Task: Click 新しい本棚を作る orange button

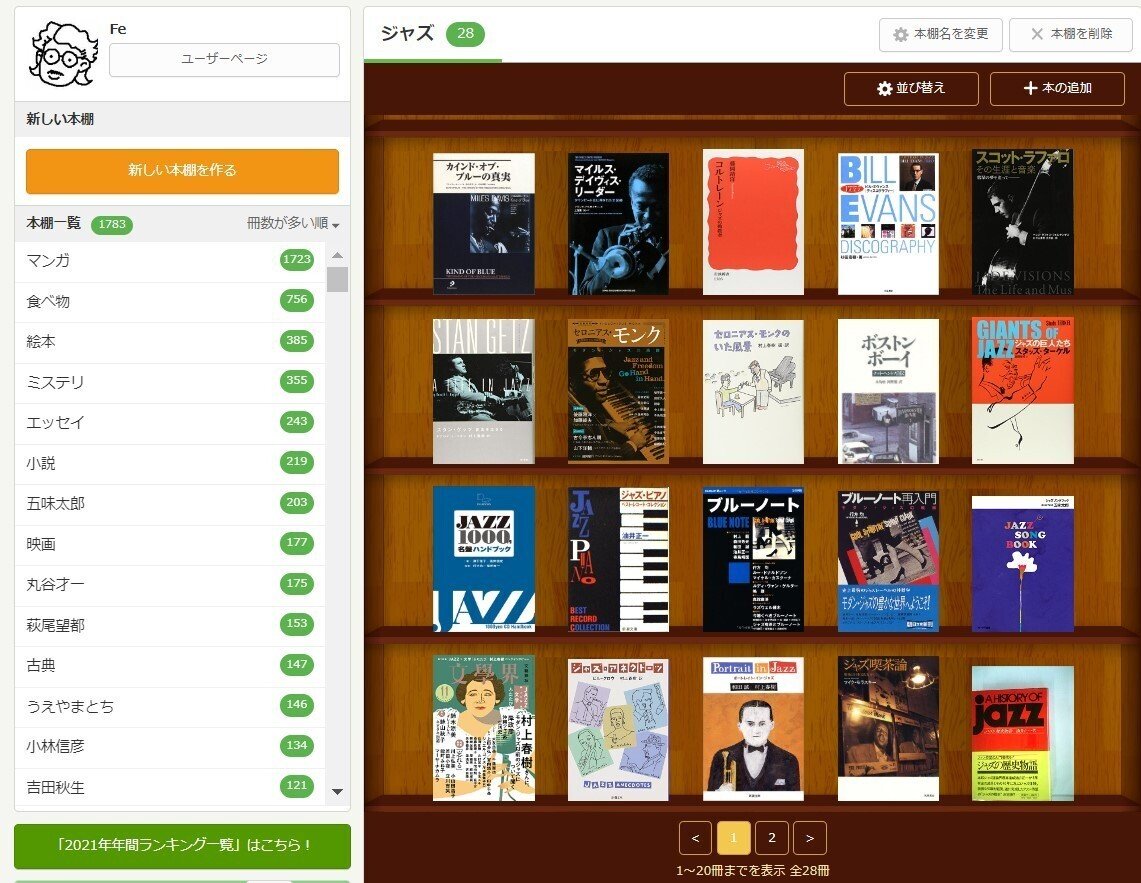Action: (182, 171)
